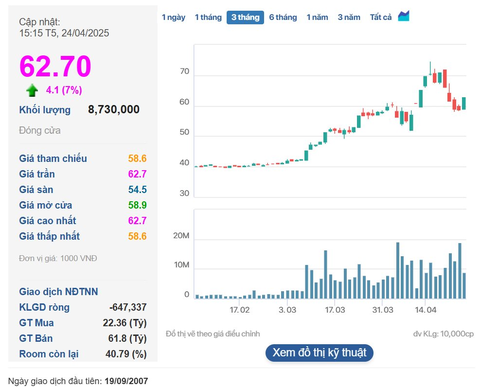Click the Giá trần ceiling price 62.7
The height and width of the screenshot is (387, 480).
[137, 174]
